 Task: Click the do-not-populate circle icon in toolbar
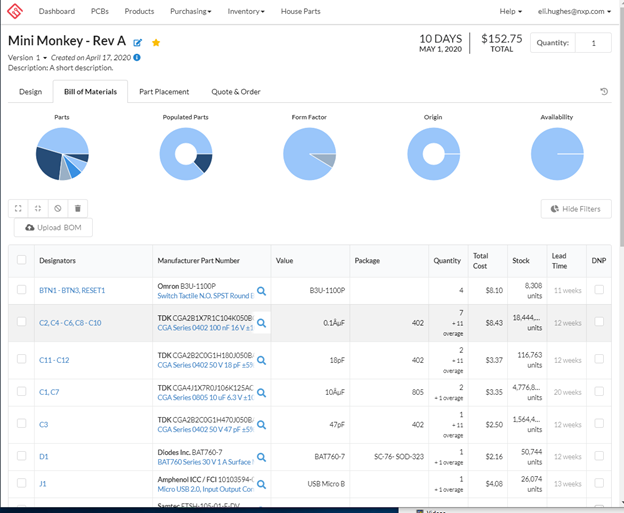click(x=58, y=208)
